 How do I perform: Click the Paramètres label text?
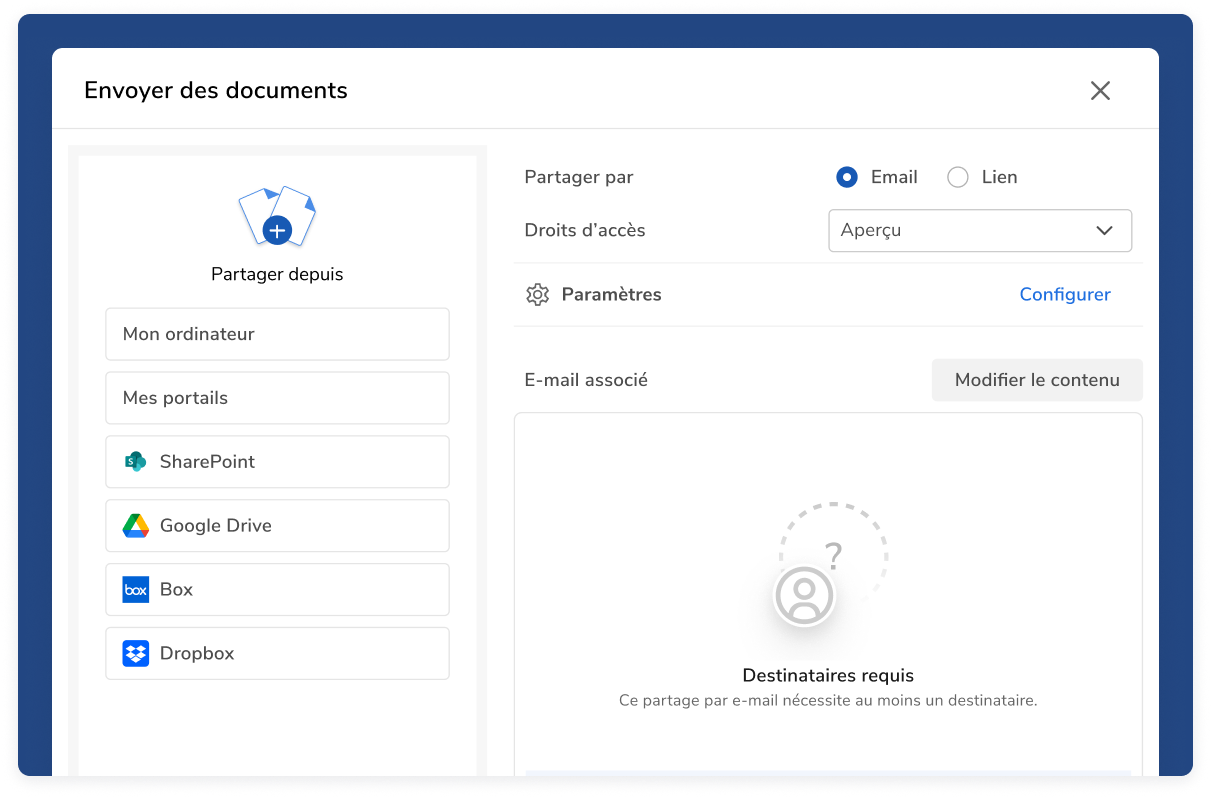pyautogui.click(x=611, y=295)
